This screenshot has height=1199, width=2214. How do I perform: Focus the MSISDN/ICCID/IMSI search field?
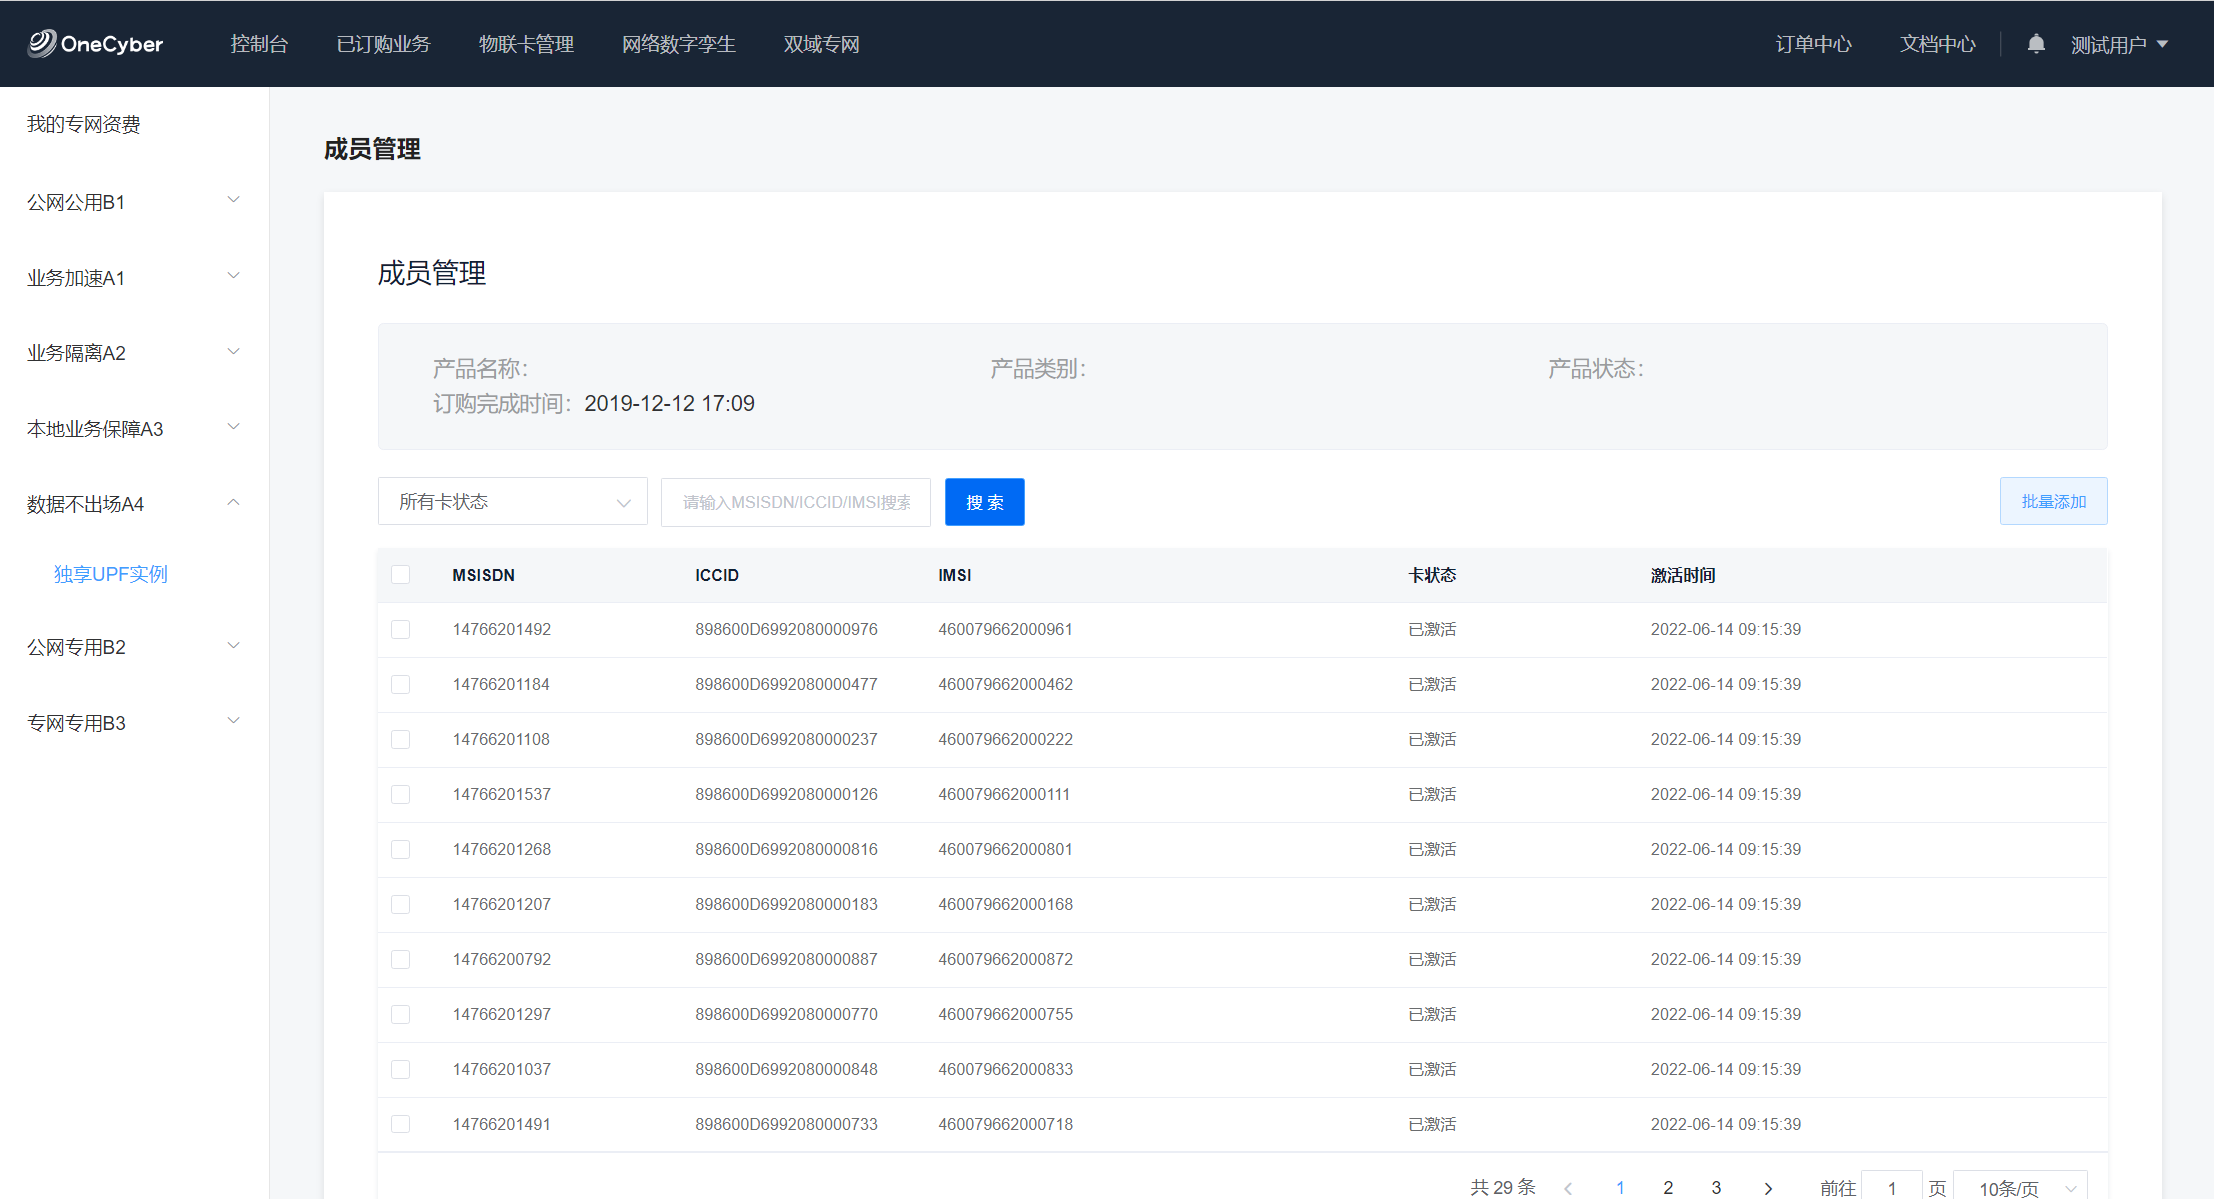click(795, 502)
